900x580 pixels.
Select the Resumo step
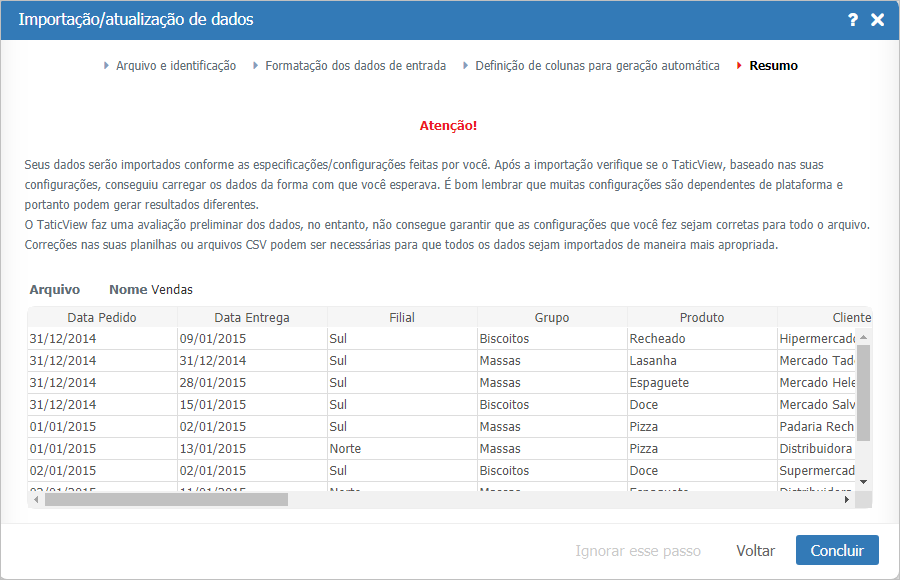pyautogui.click(x=773, y=66)
